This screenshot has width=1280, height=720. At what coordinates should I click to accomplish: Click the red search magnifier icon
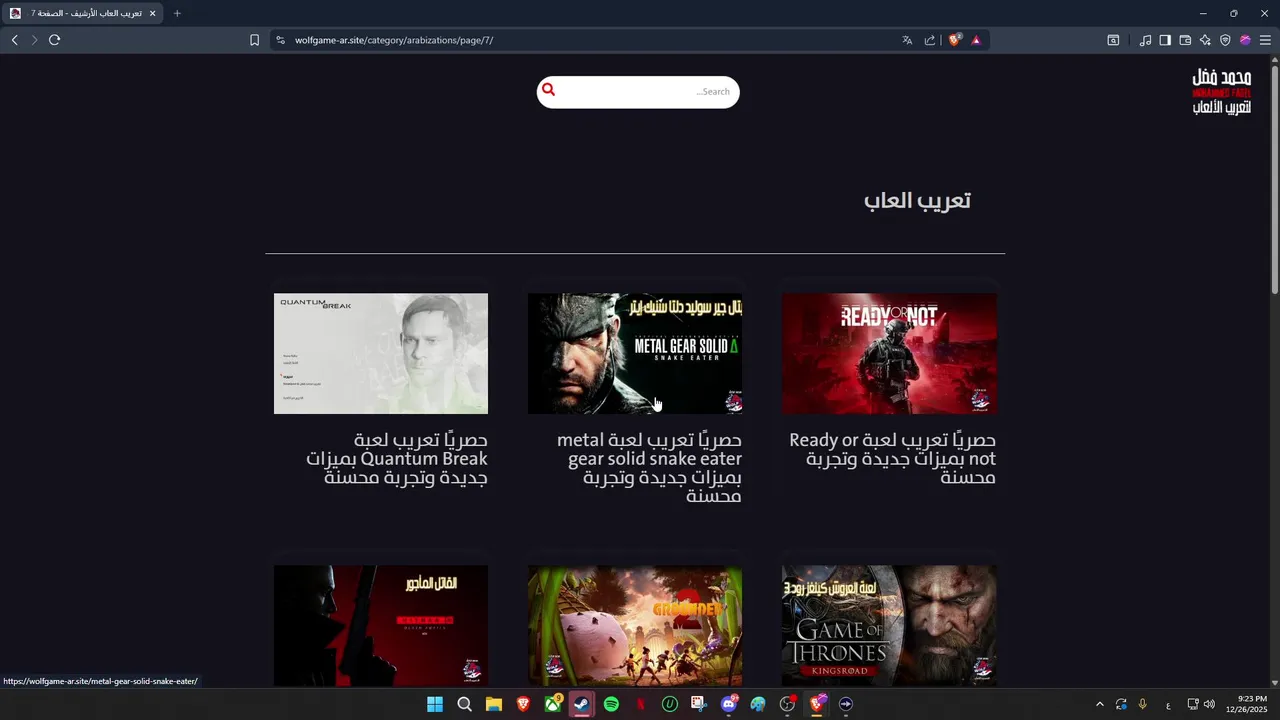coord(548,90)
